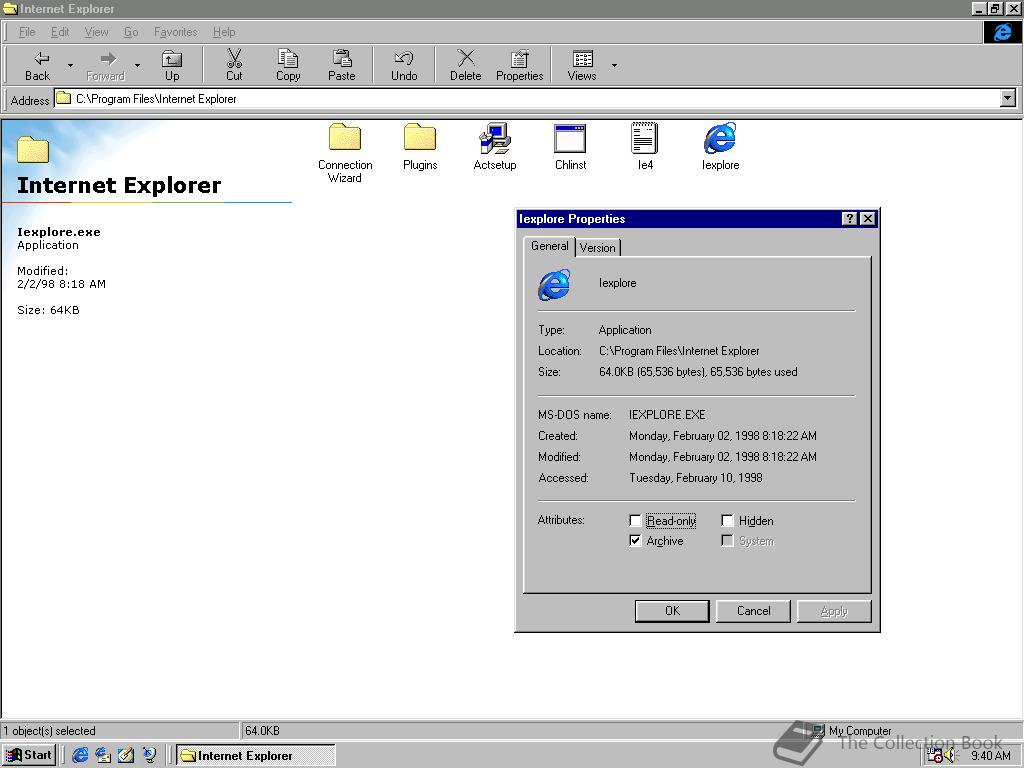Select the Plugins folder

[420, 147]
